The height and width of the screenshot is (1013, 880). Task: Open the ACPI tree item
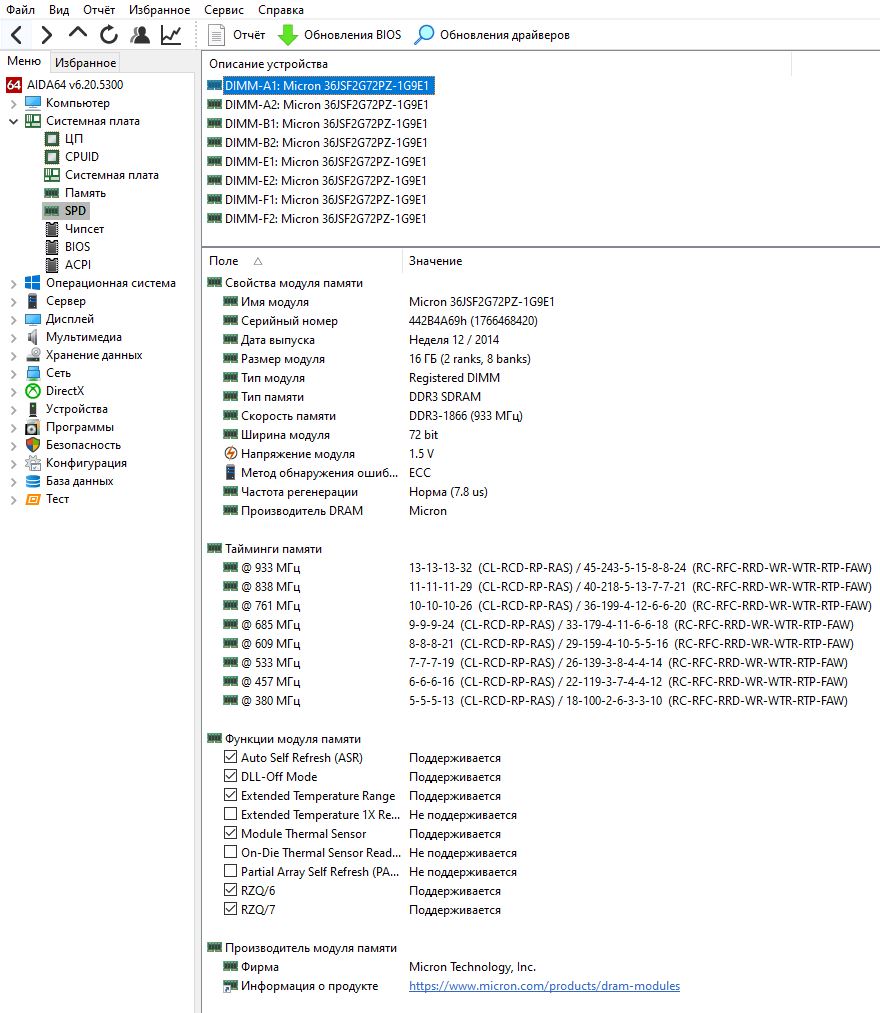click(x=78, y=265)
